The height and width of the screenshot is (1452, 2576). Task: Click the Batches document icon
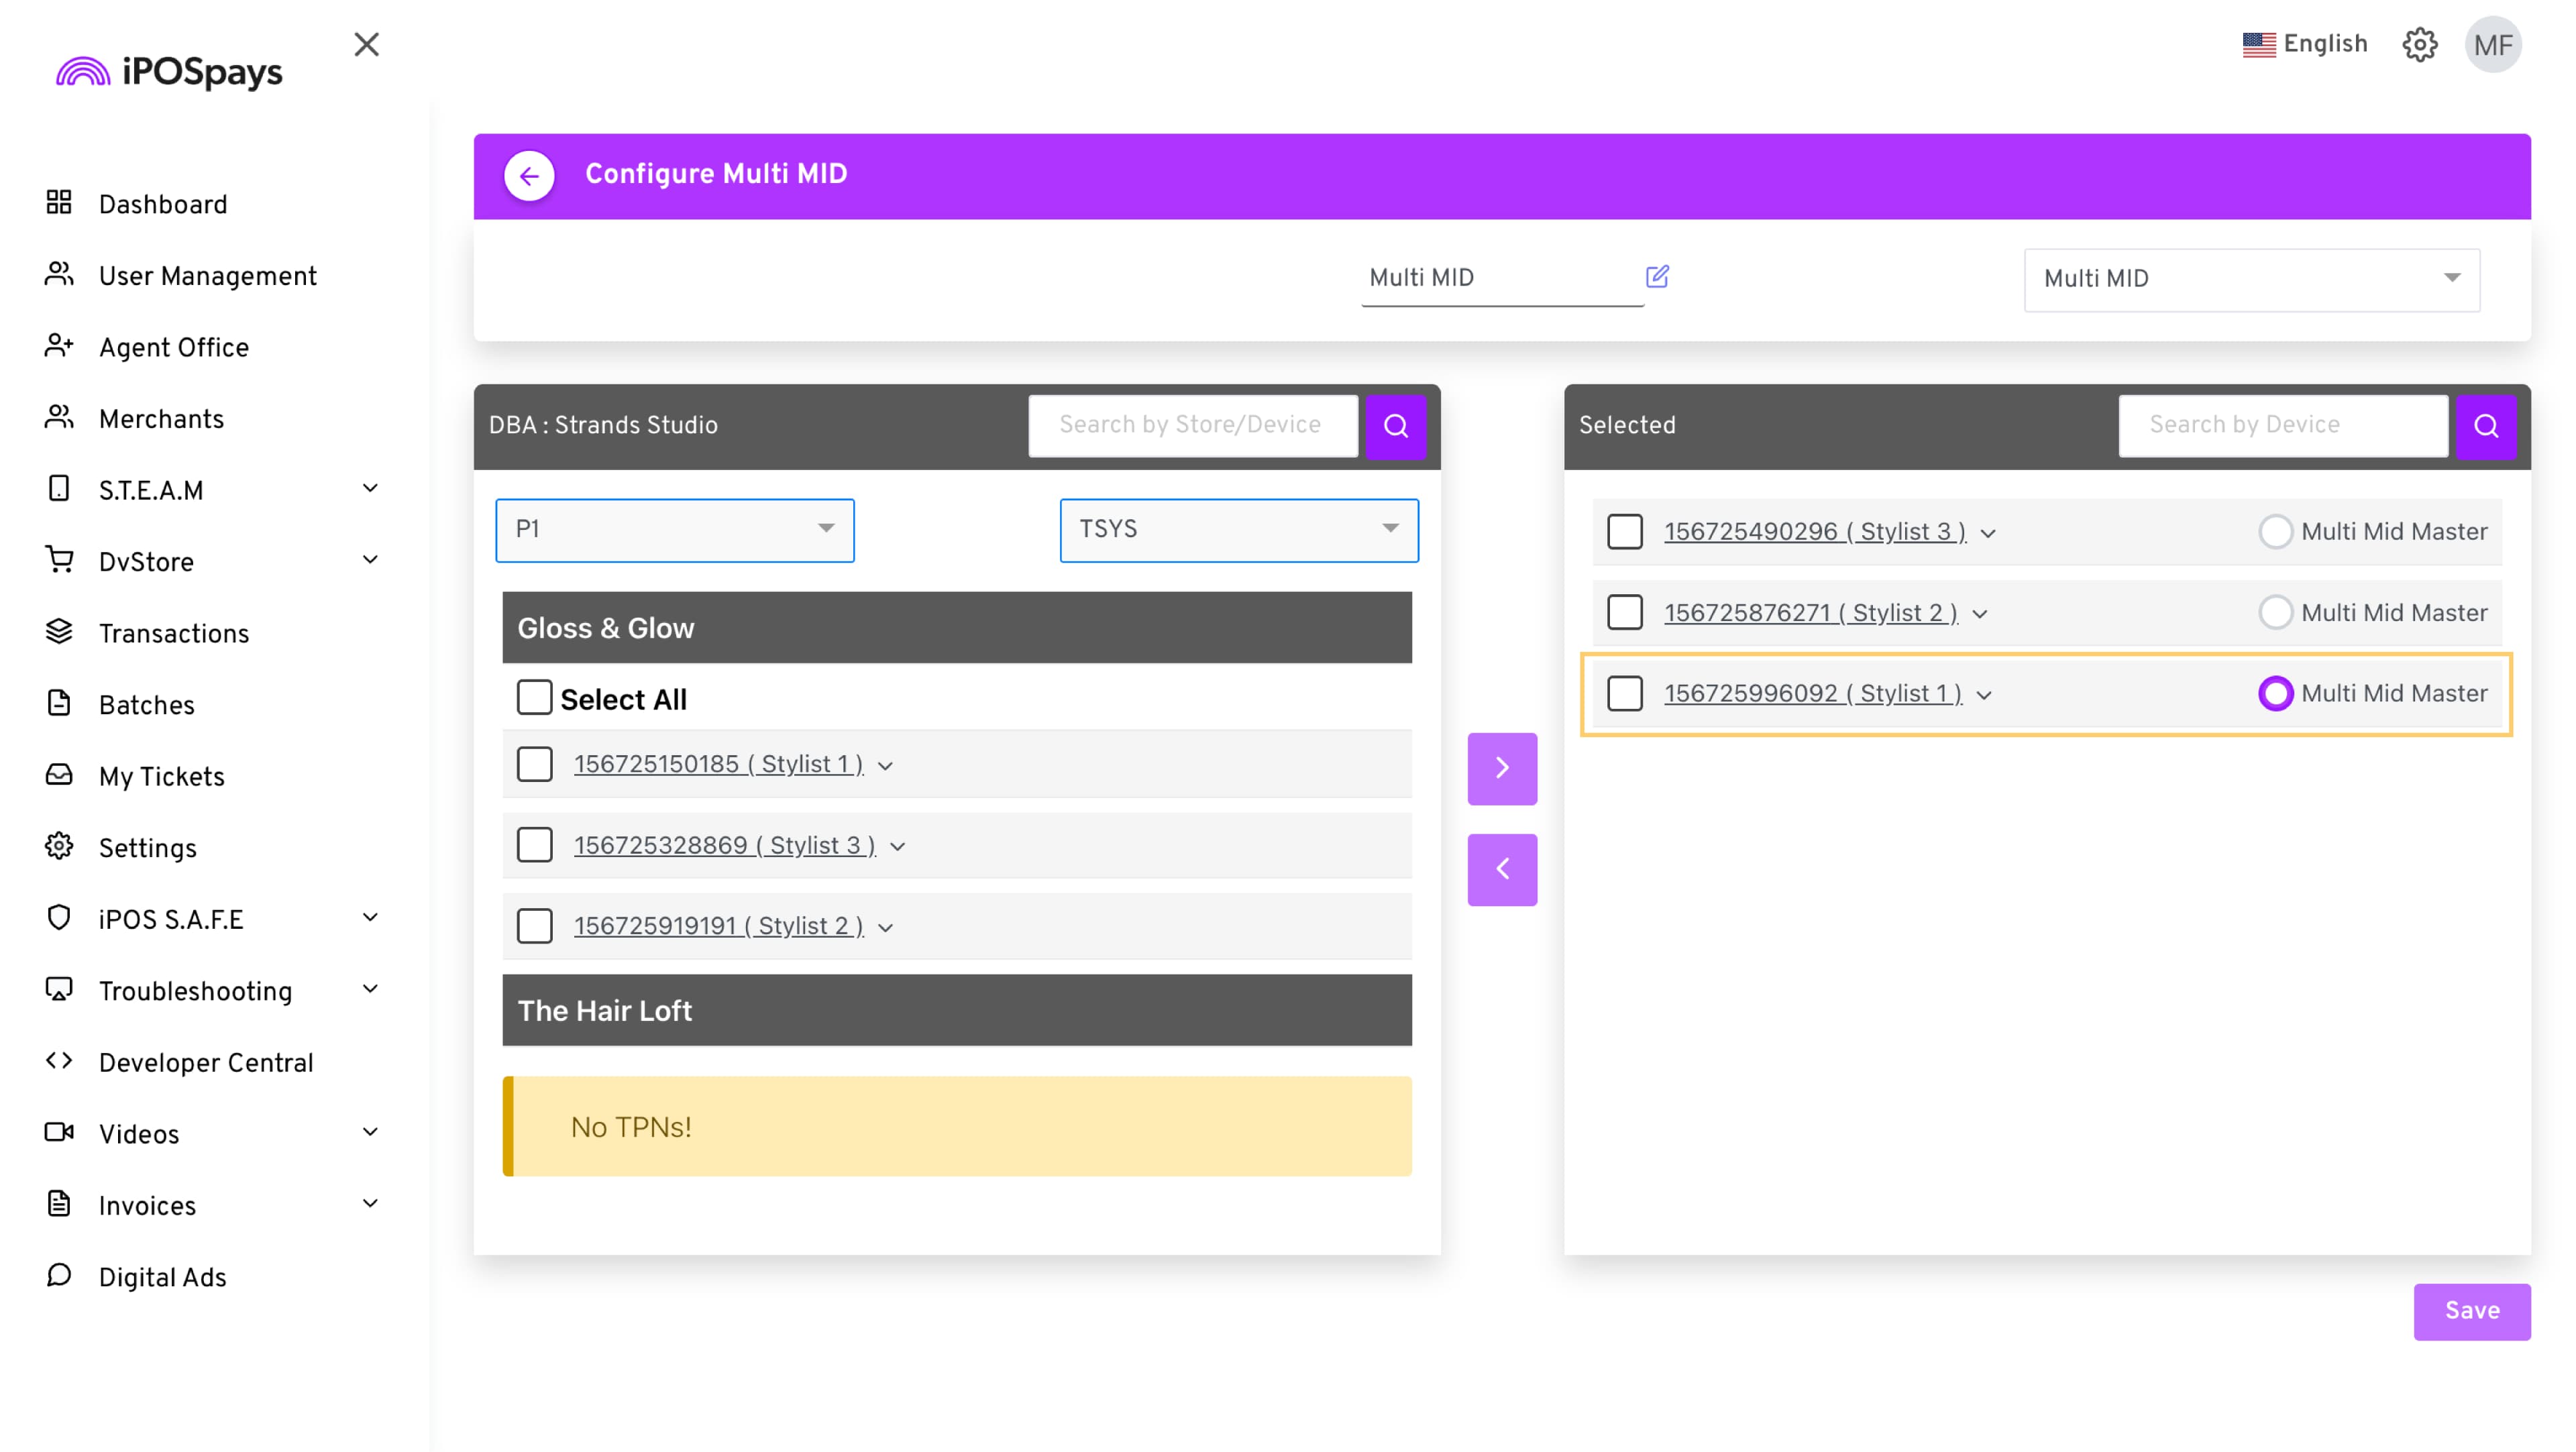59,703
